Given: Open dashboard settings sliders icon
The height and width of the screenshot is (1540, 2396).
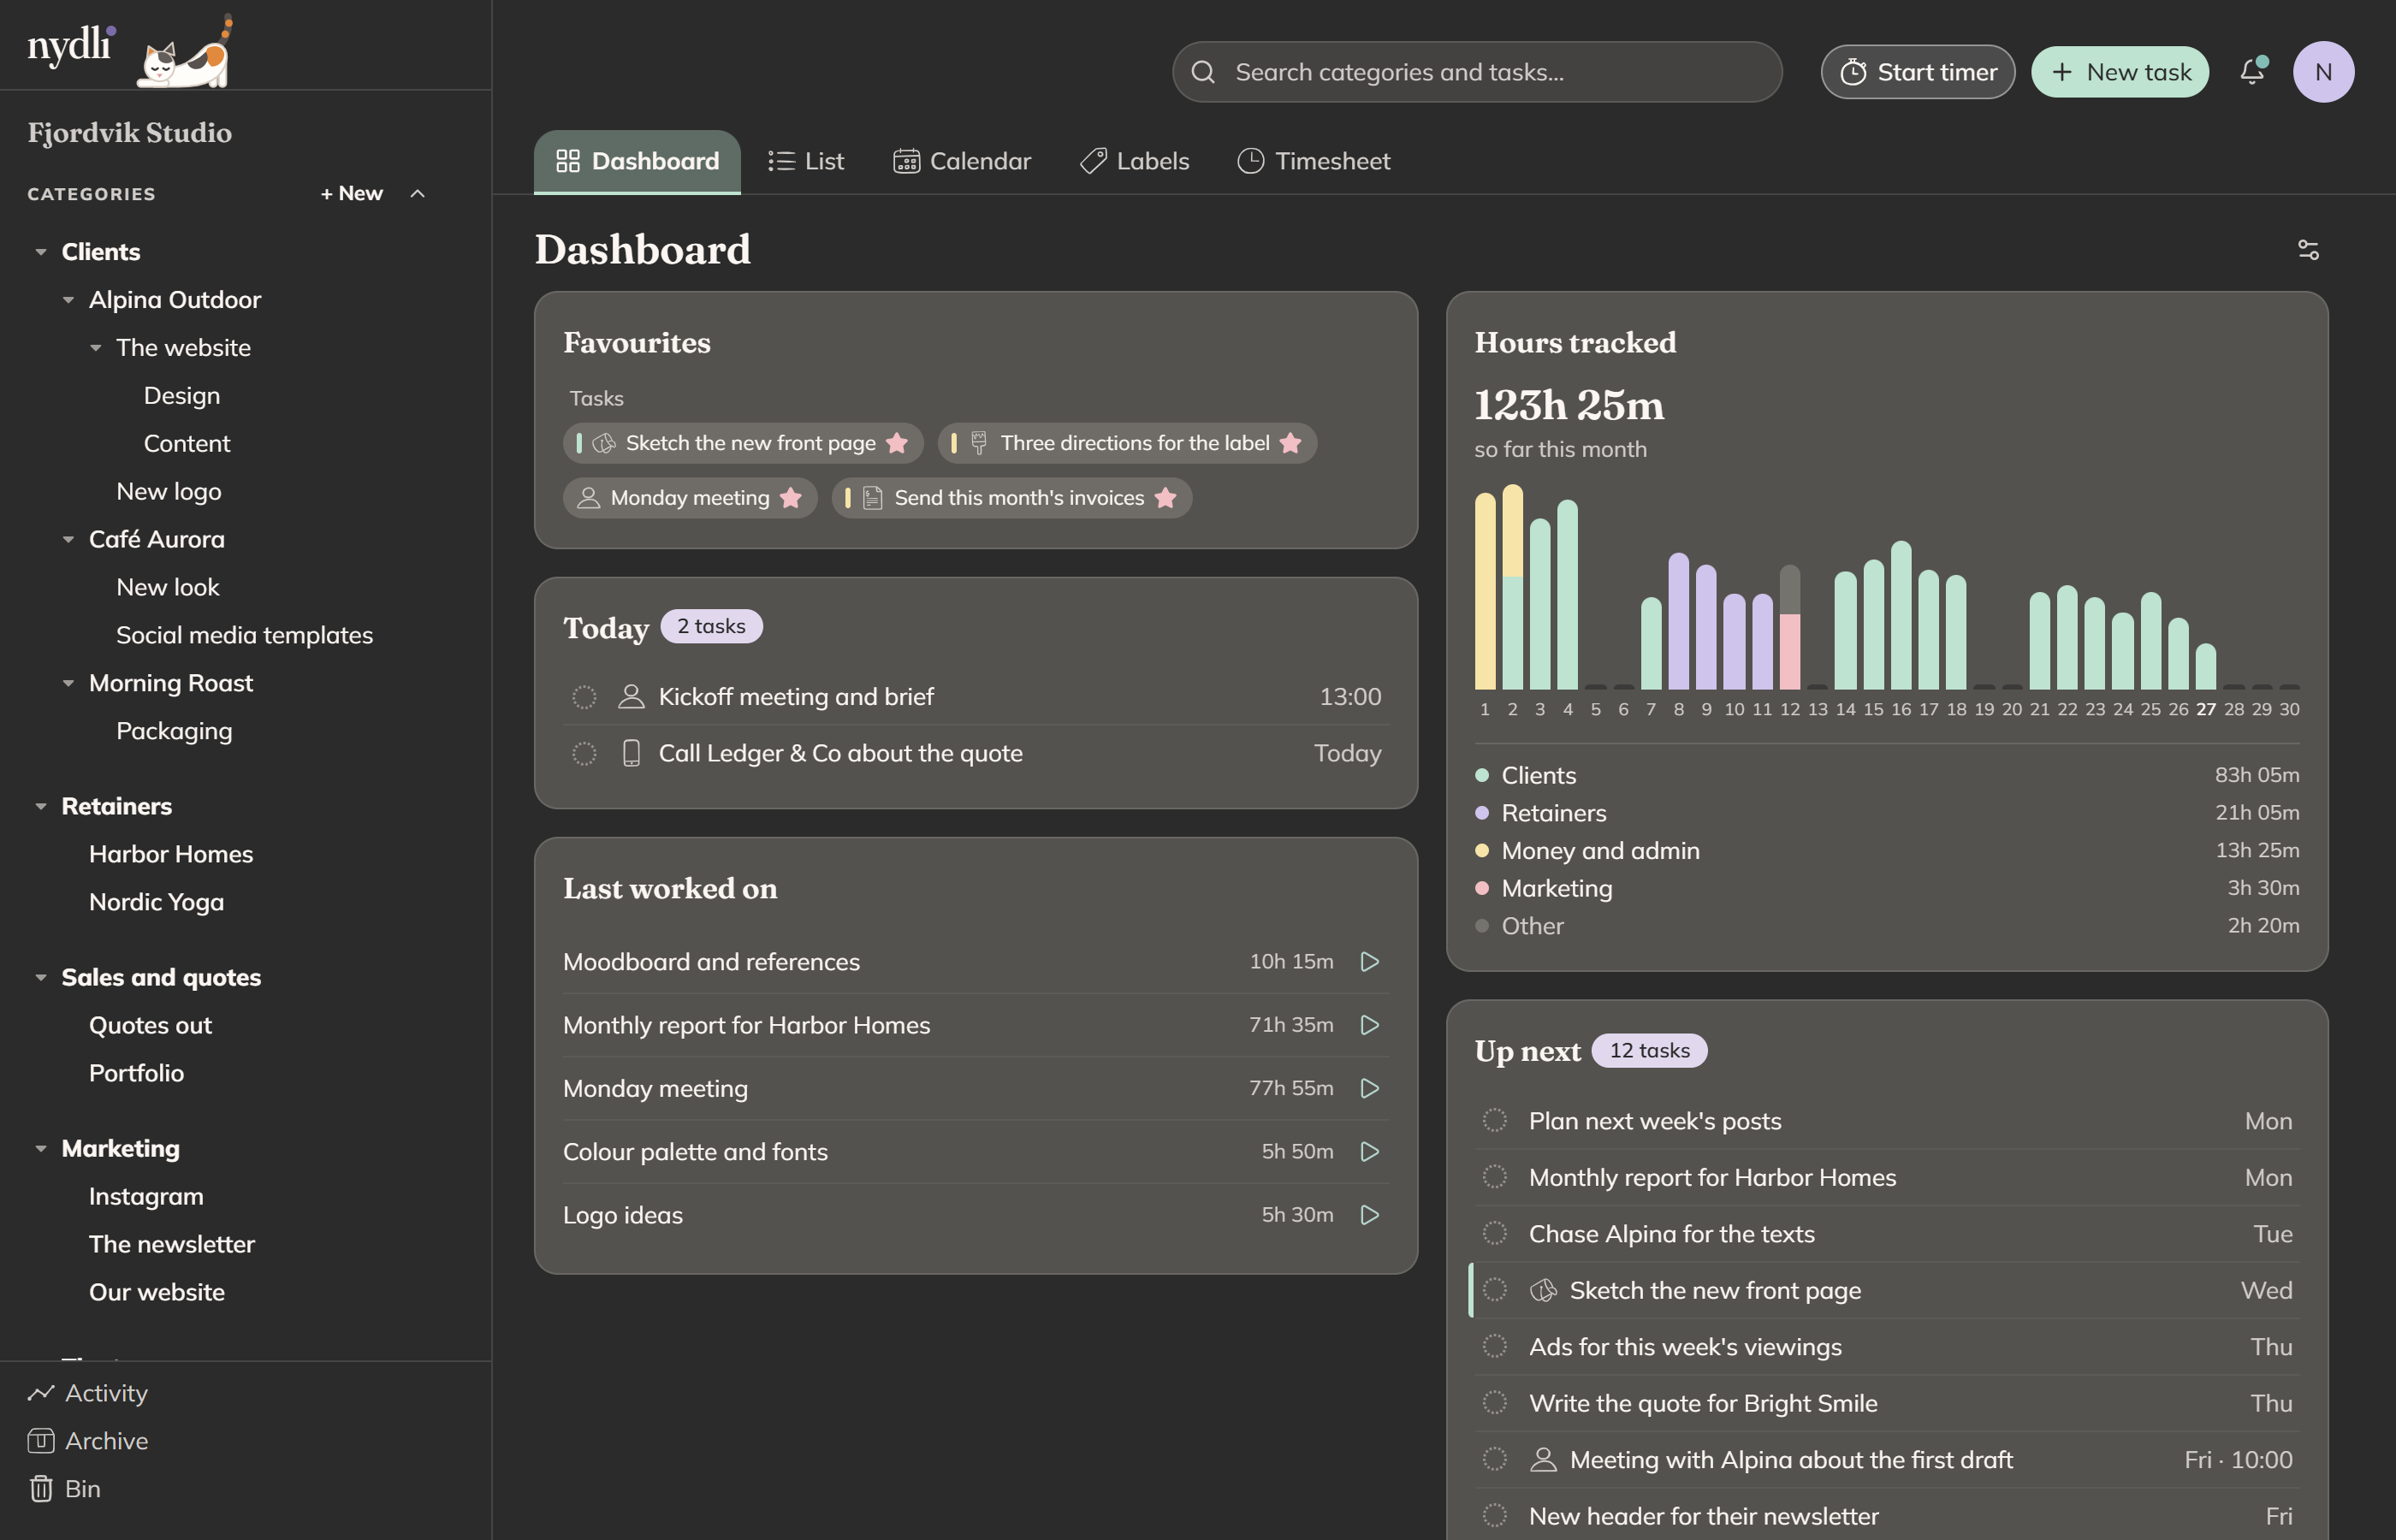Looking at the screenshot, I should (2308, 250).
